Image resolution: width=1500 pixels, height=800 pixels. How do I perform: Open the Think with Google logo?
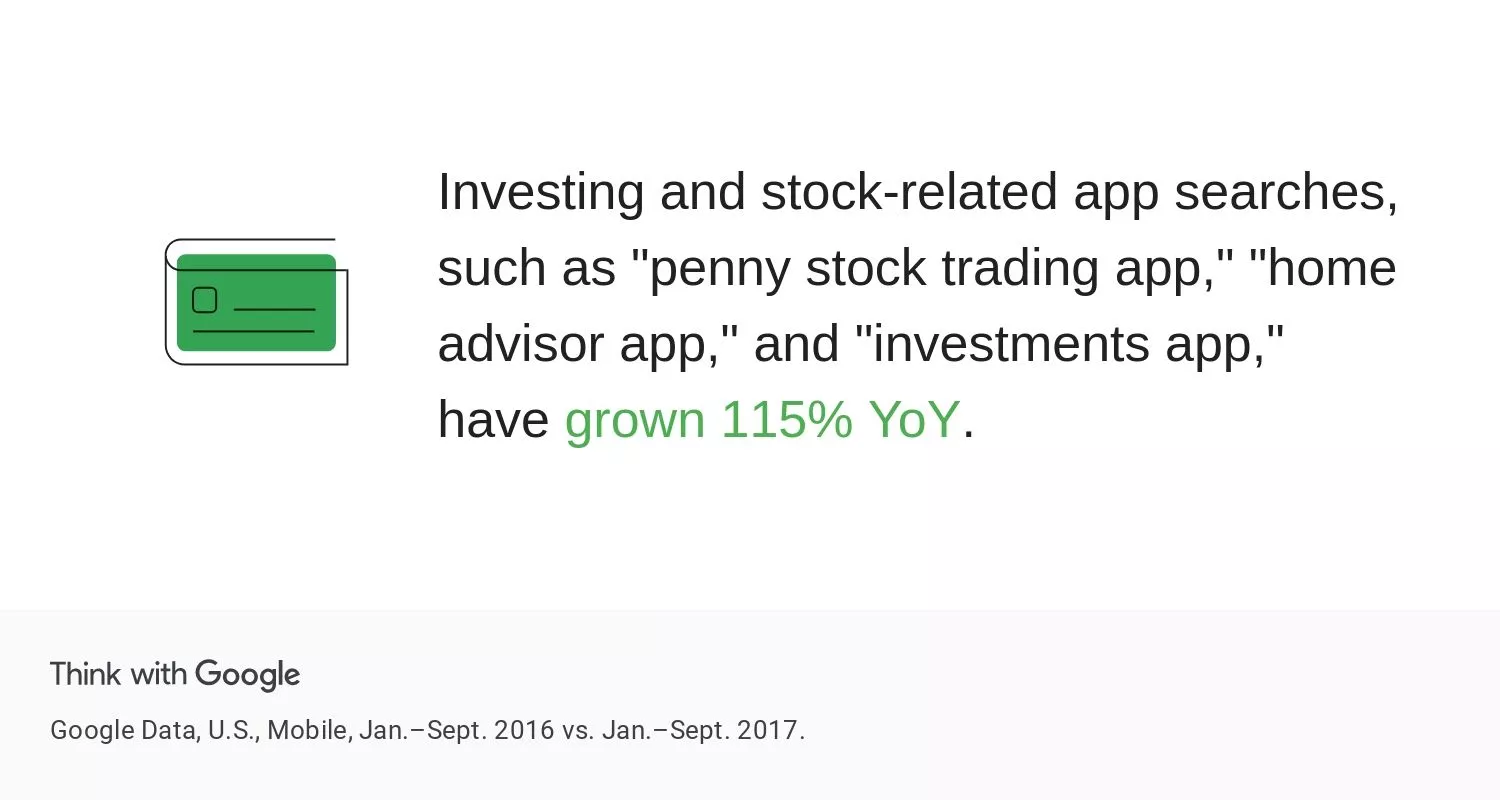tap(175, 675)
